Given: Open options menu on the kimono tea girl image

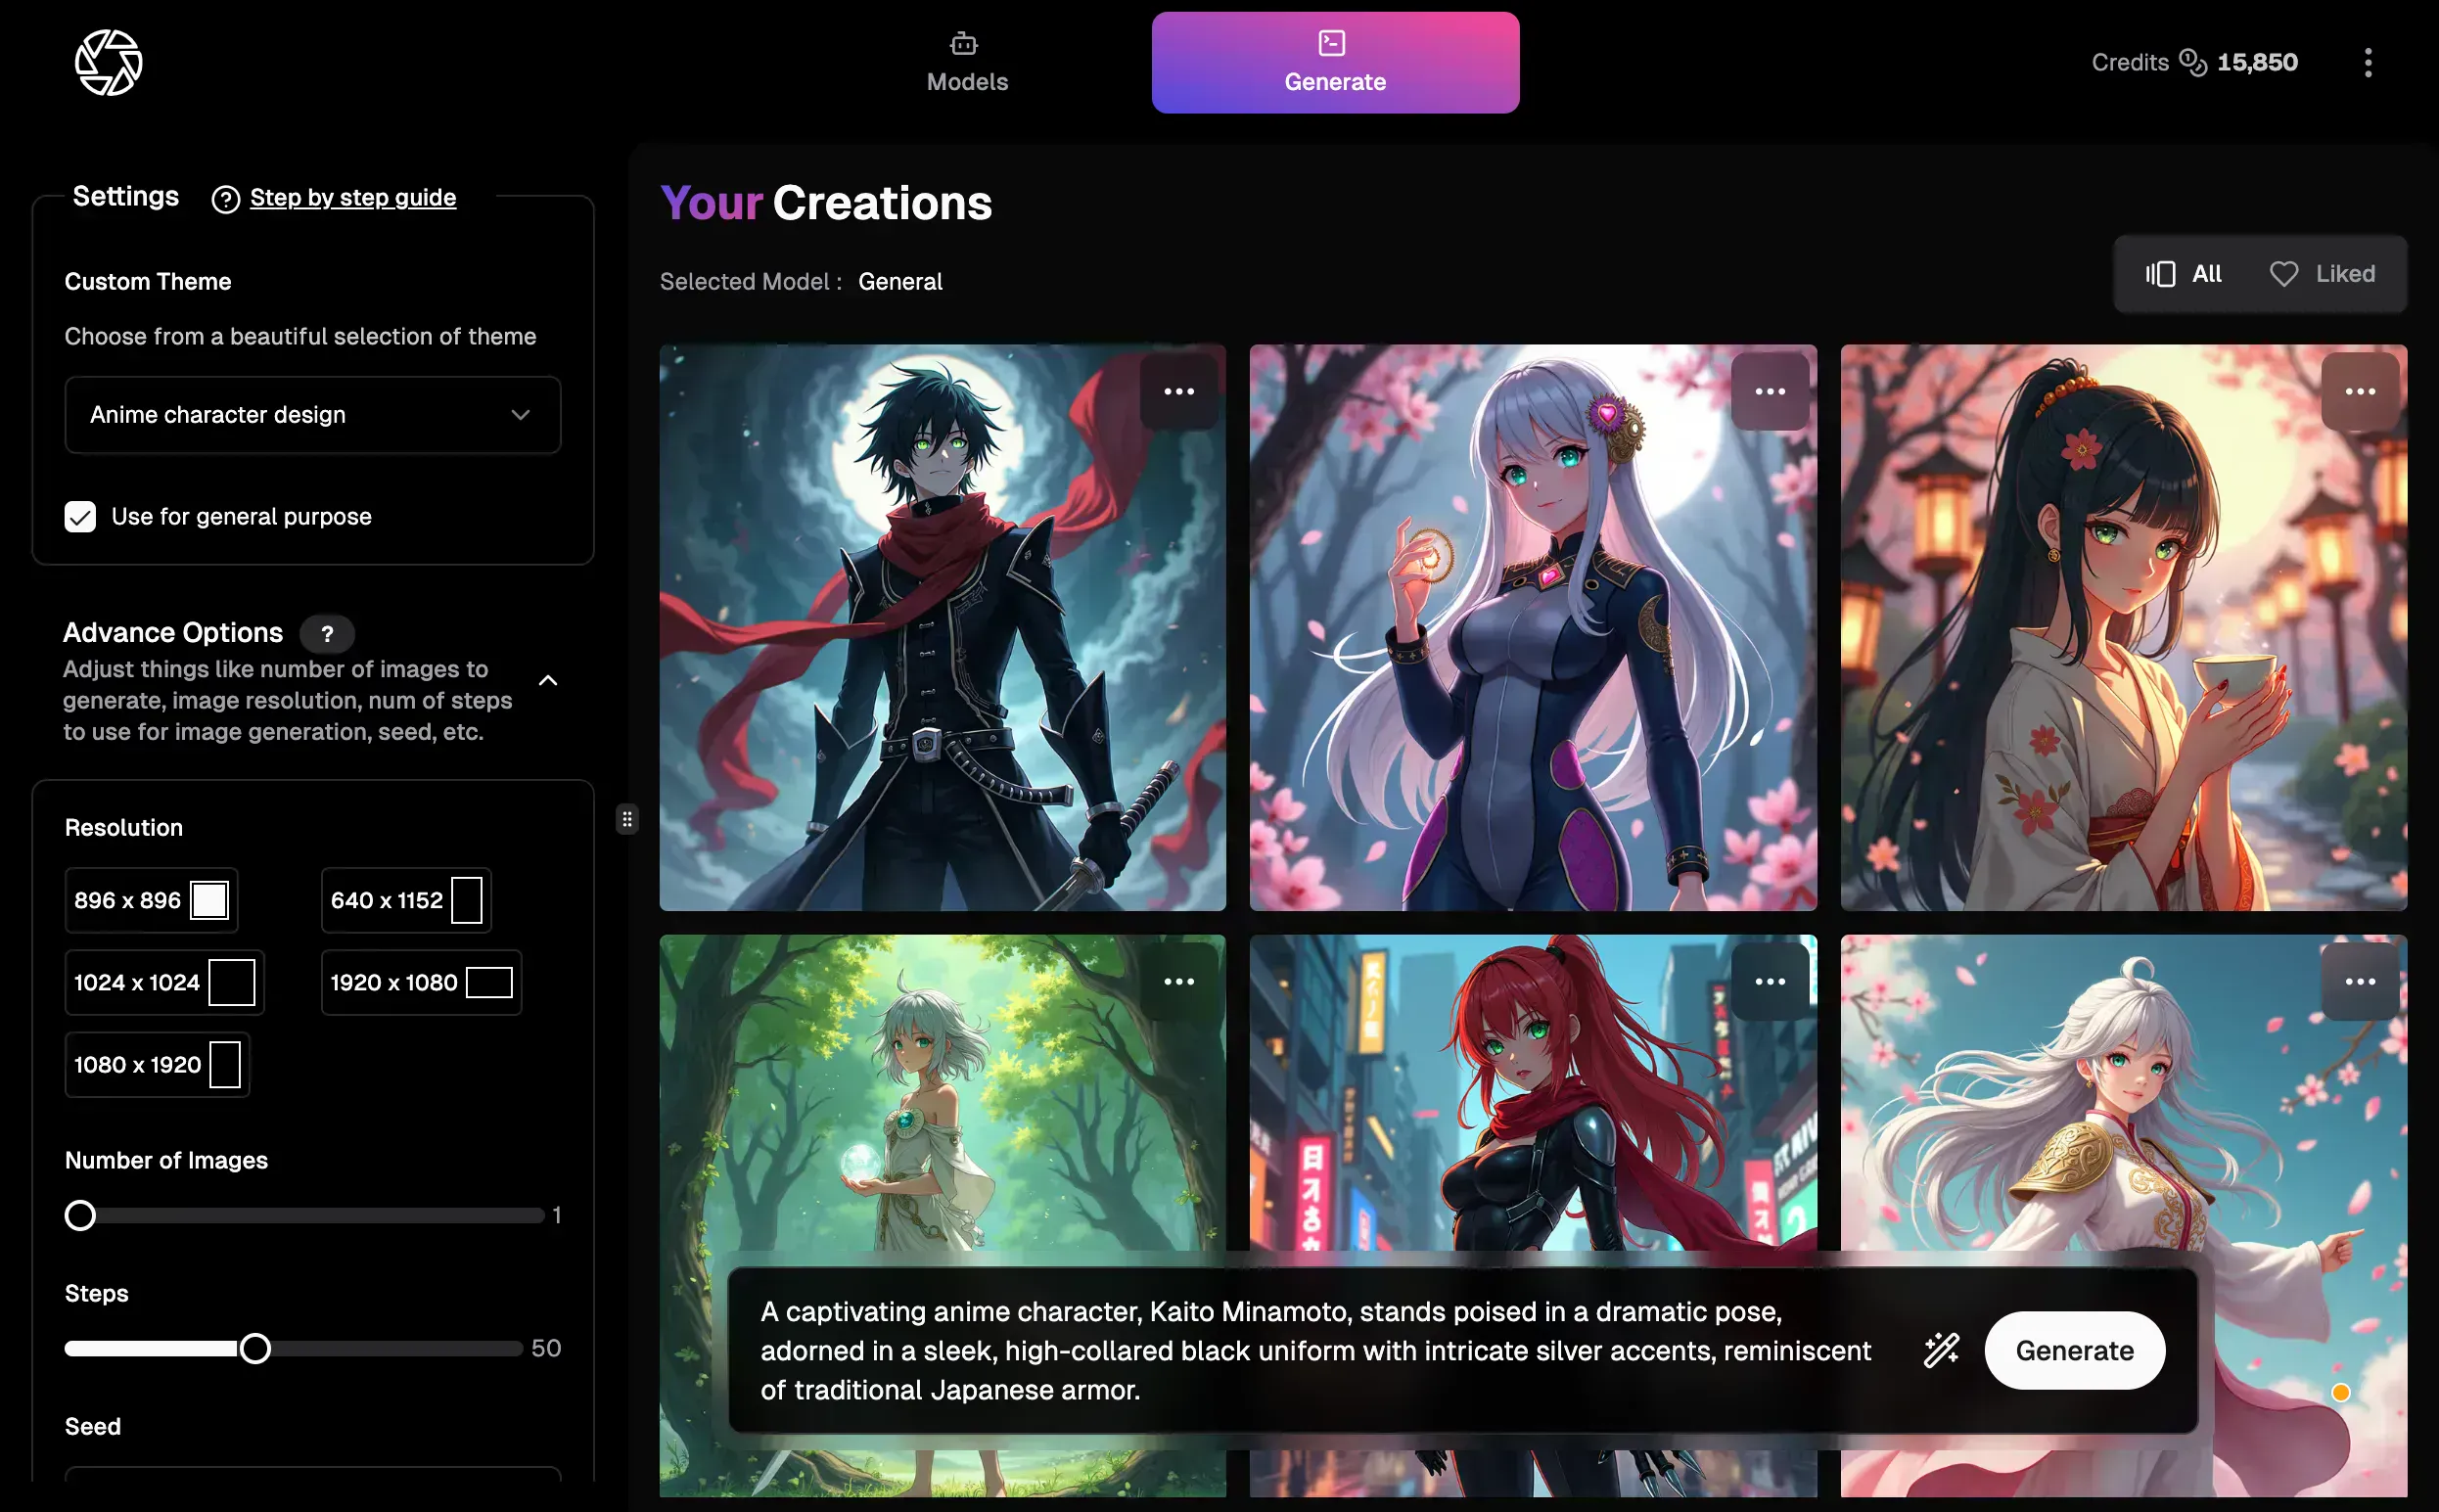Looking at the screenshot, I should point(2358,392).
